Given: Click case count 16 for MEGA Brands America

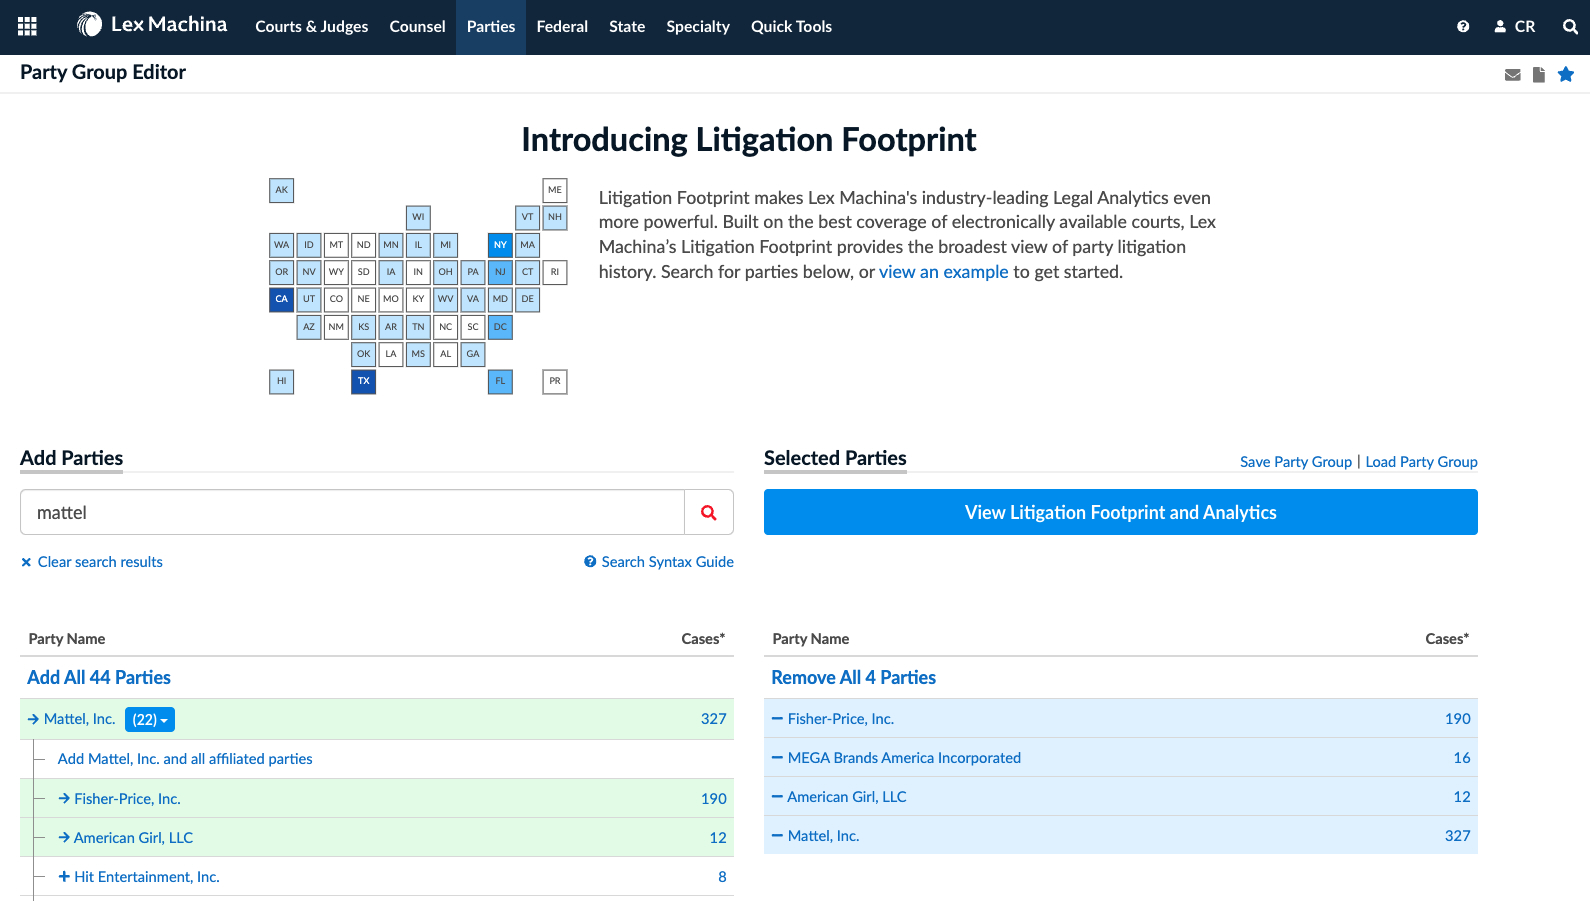Looking at the screenshot, I should click(x=1462, y=758).
